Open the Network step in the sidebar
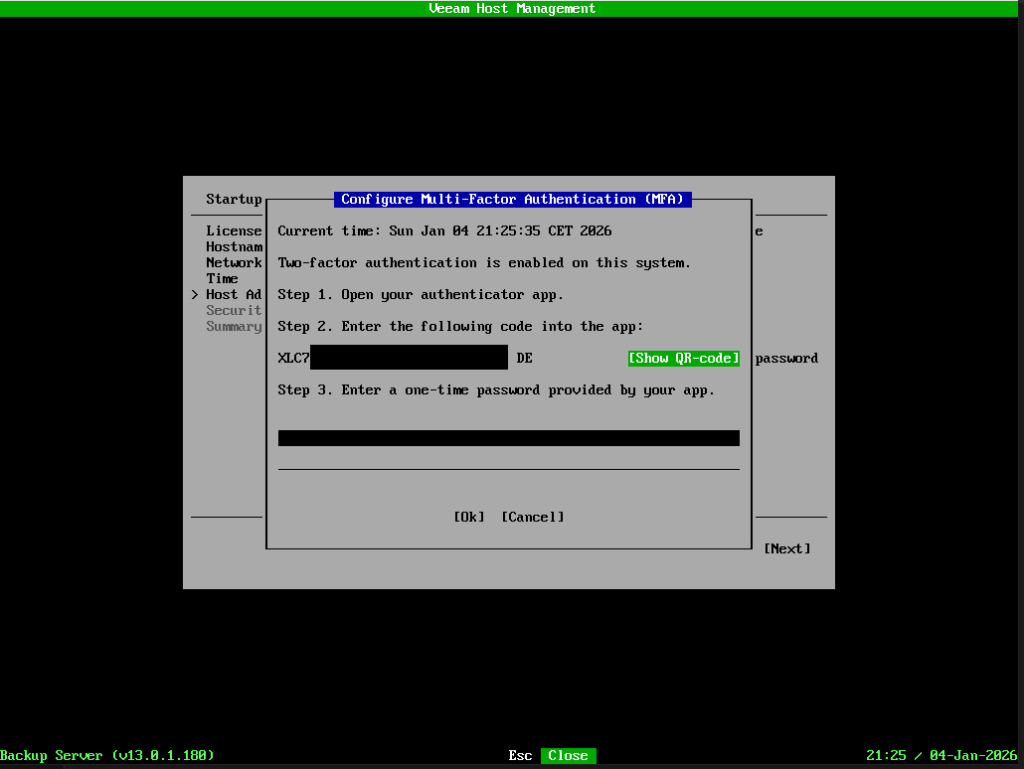1024x769 pixels. pyautogui.click(x=233, y=263)
